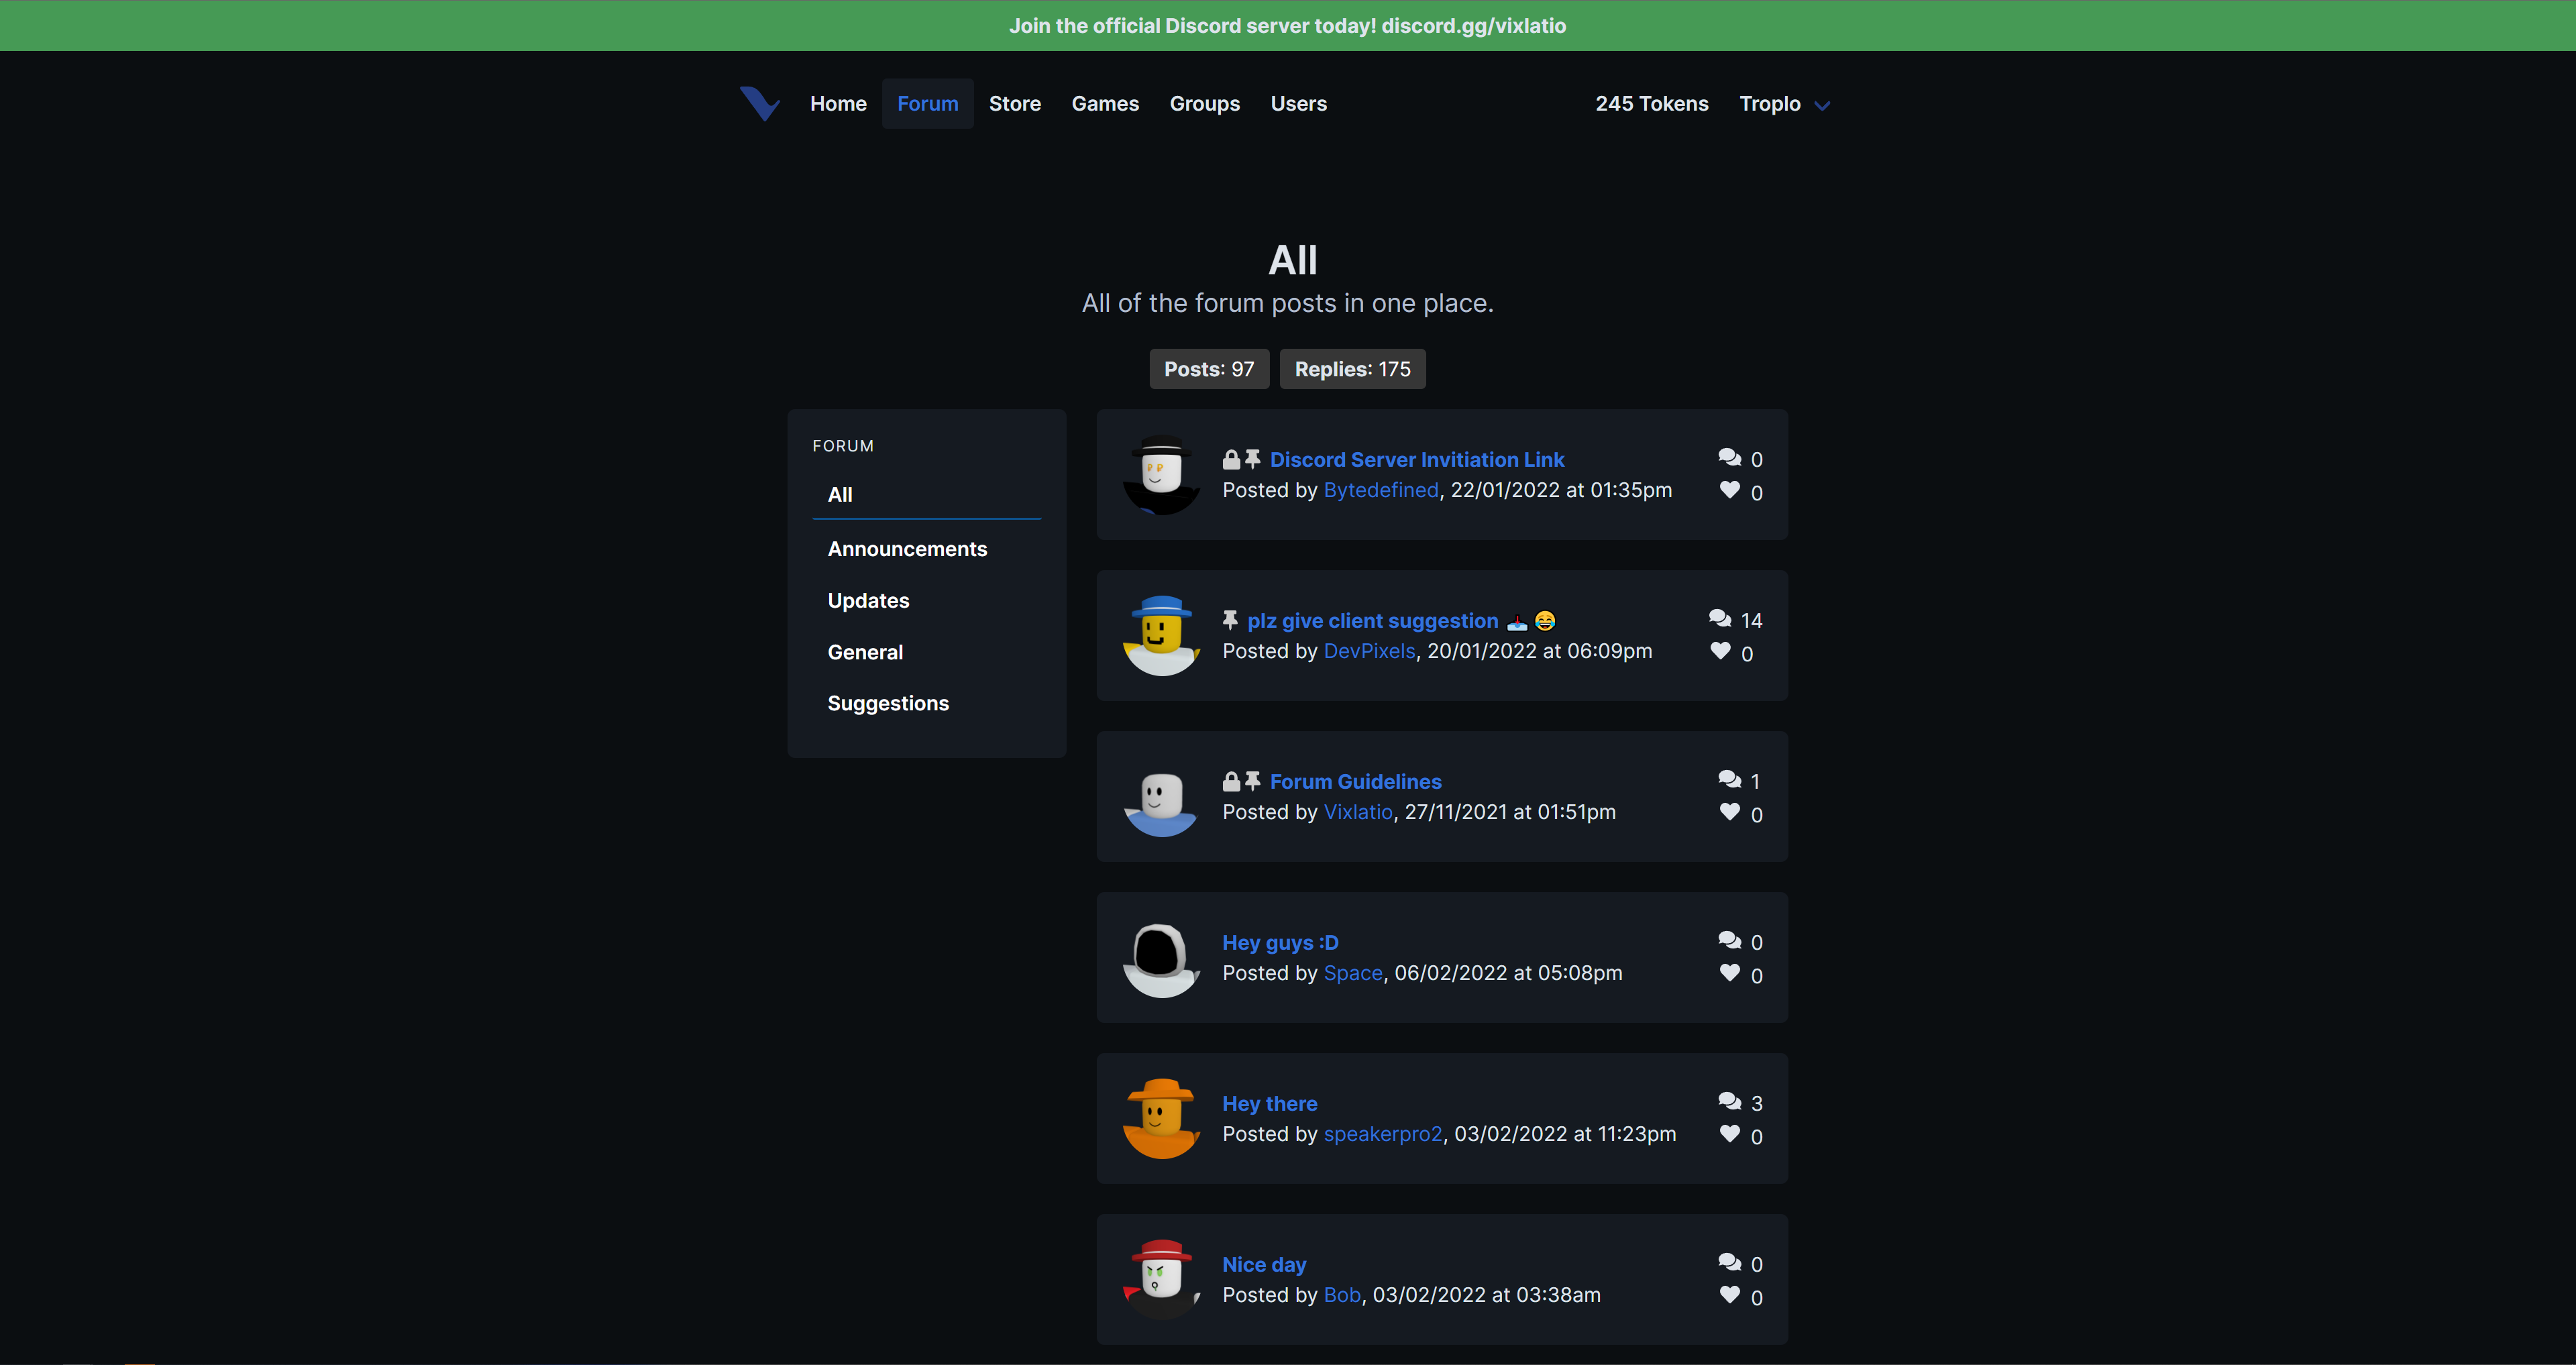Go to Games in the navigation bar
Screen dimensions: 2576x1365
pos(1105,104)
